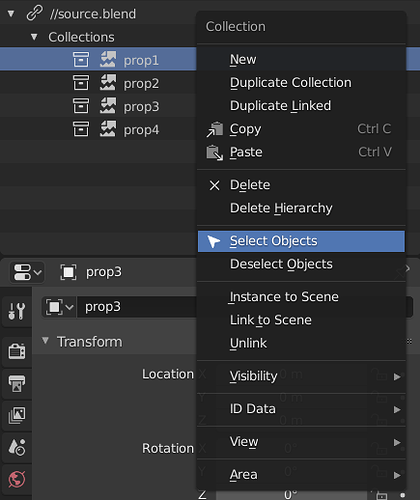Click the linked library icon beside //source.blend
Image resolution: width=420 pixels, height=500 pixels.
tap(34, 13)
